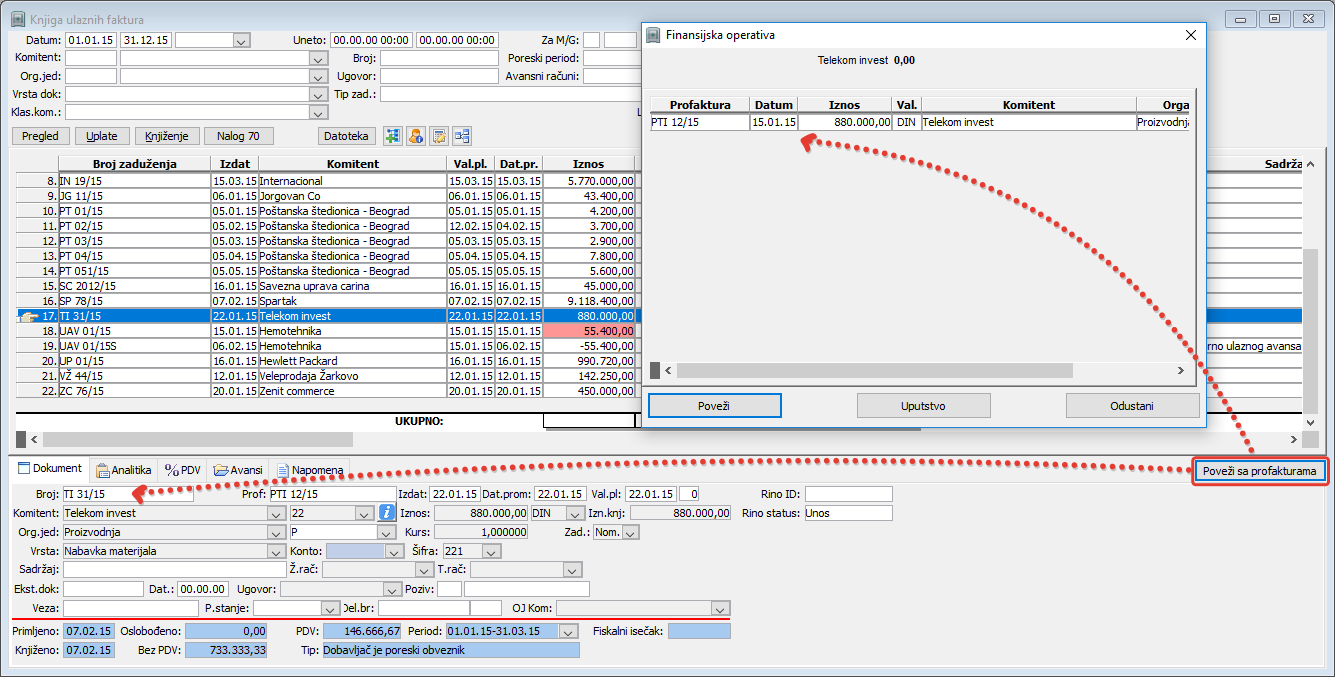
Task: Open the dropdown next to the Datum fields
Action: [241, 40]
